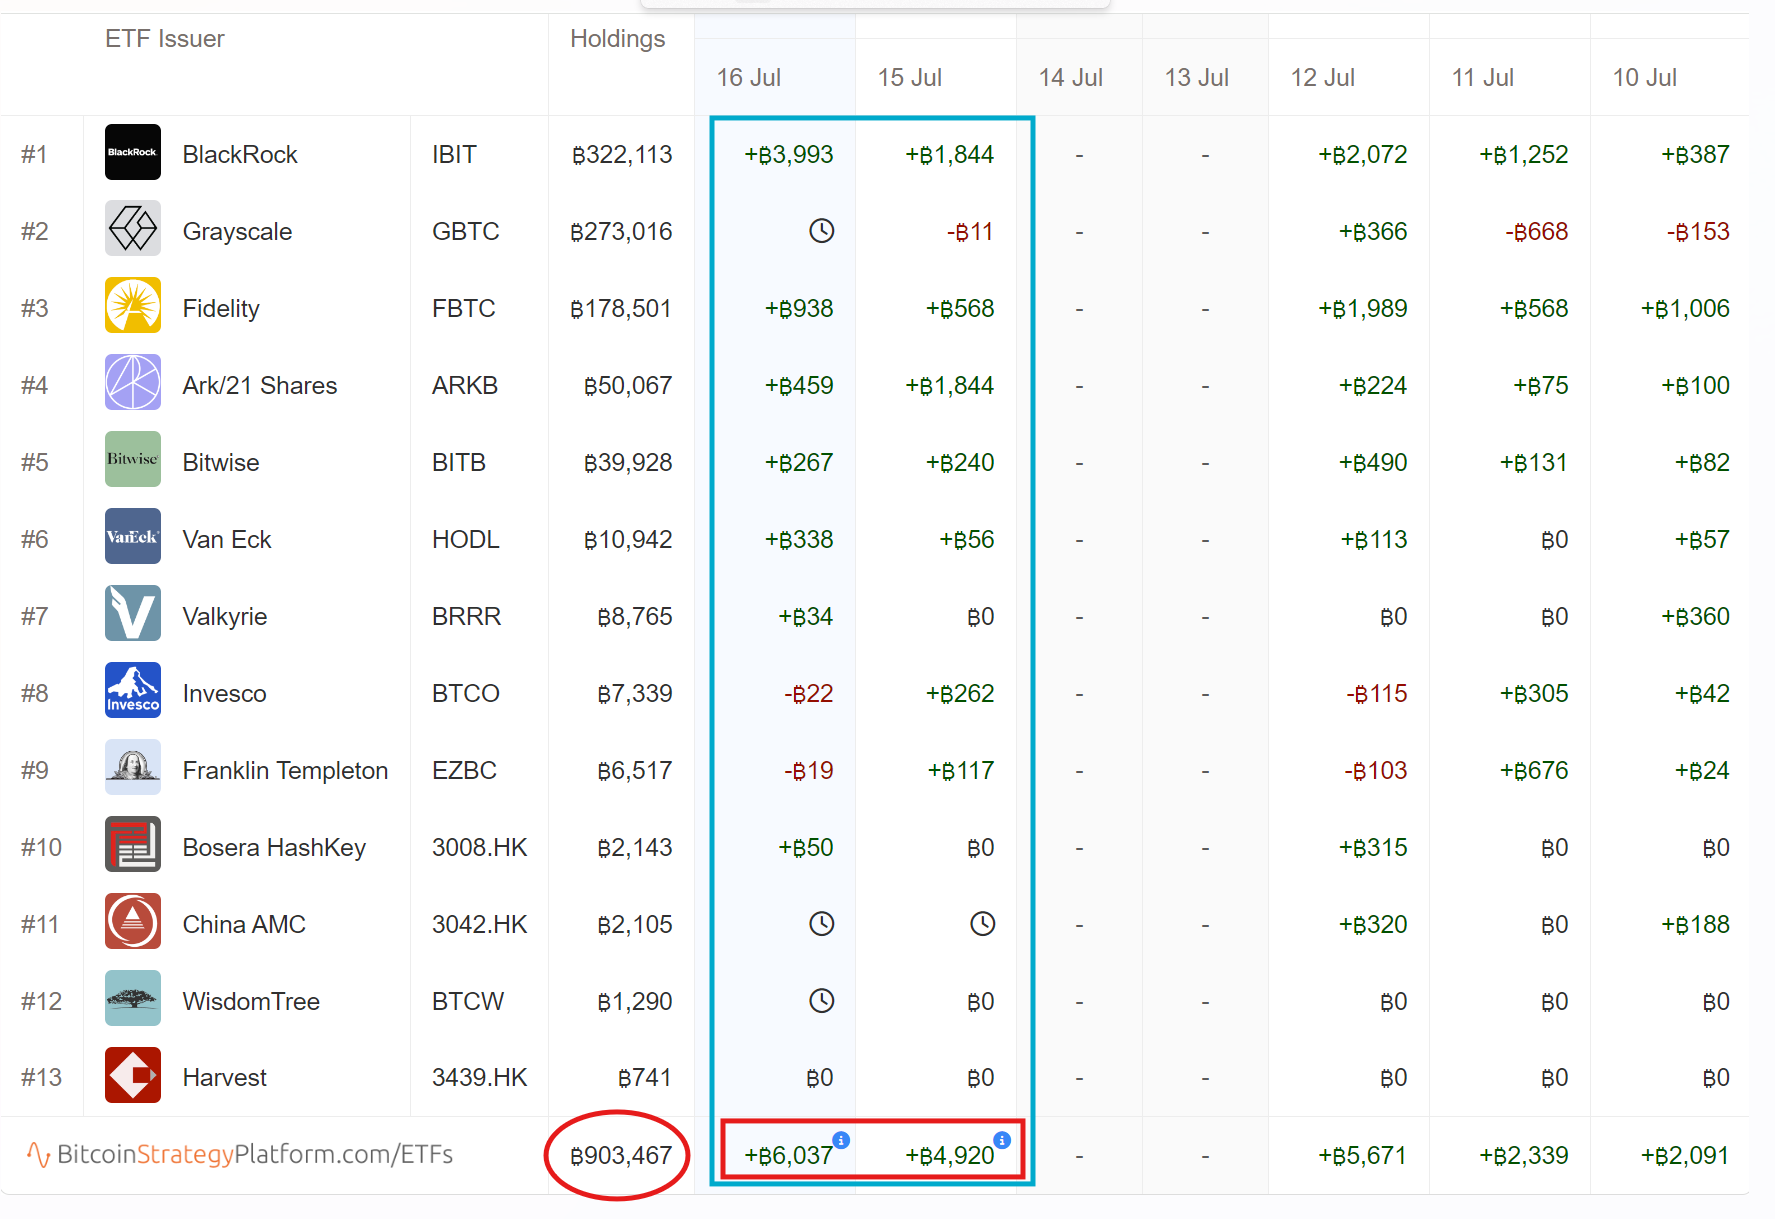Screen dimensions: 1775x1219
Task: Click the BlackRock issuer logo
Action: pyautogui.click(x=133, y=152)
